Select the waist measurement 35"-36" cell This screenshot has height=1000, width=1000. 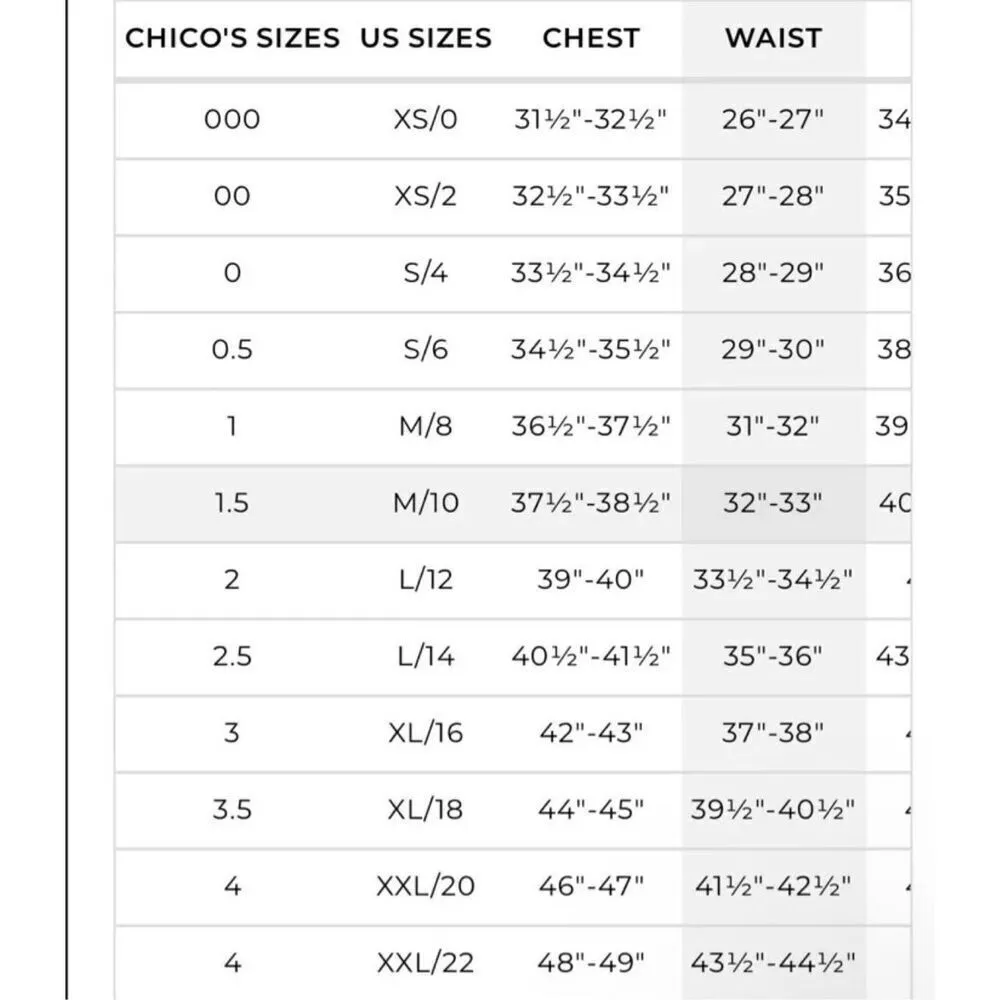[773, 657]
